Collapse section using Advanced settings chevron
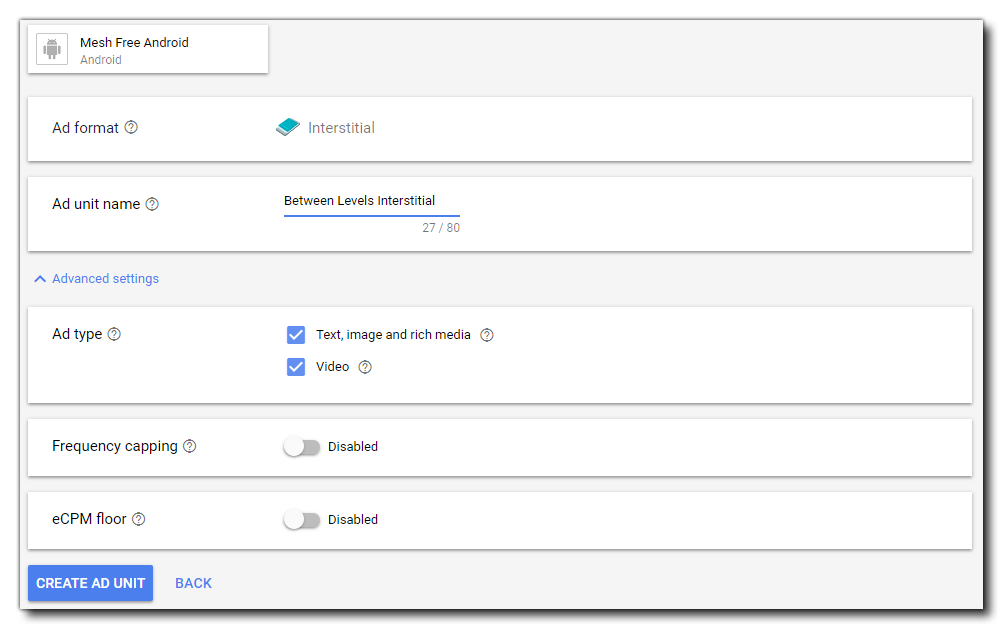The image size is (1003, 629). pyautogui.click(x=40, y=279)
